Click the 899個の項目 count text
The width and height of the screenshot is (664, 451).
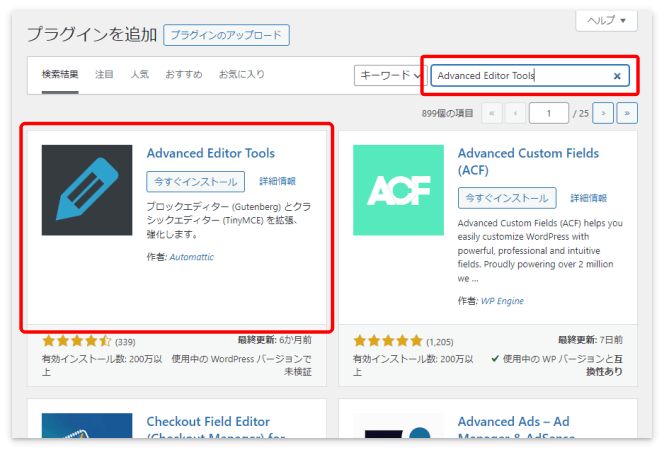click(x=447, y=113)
